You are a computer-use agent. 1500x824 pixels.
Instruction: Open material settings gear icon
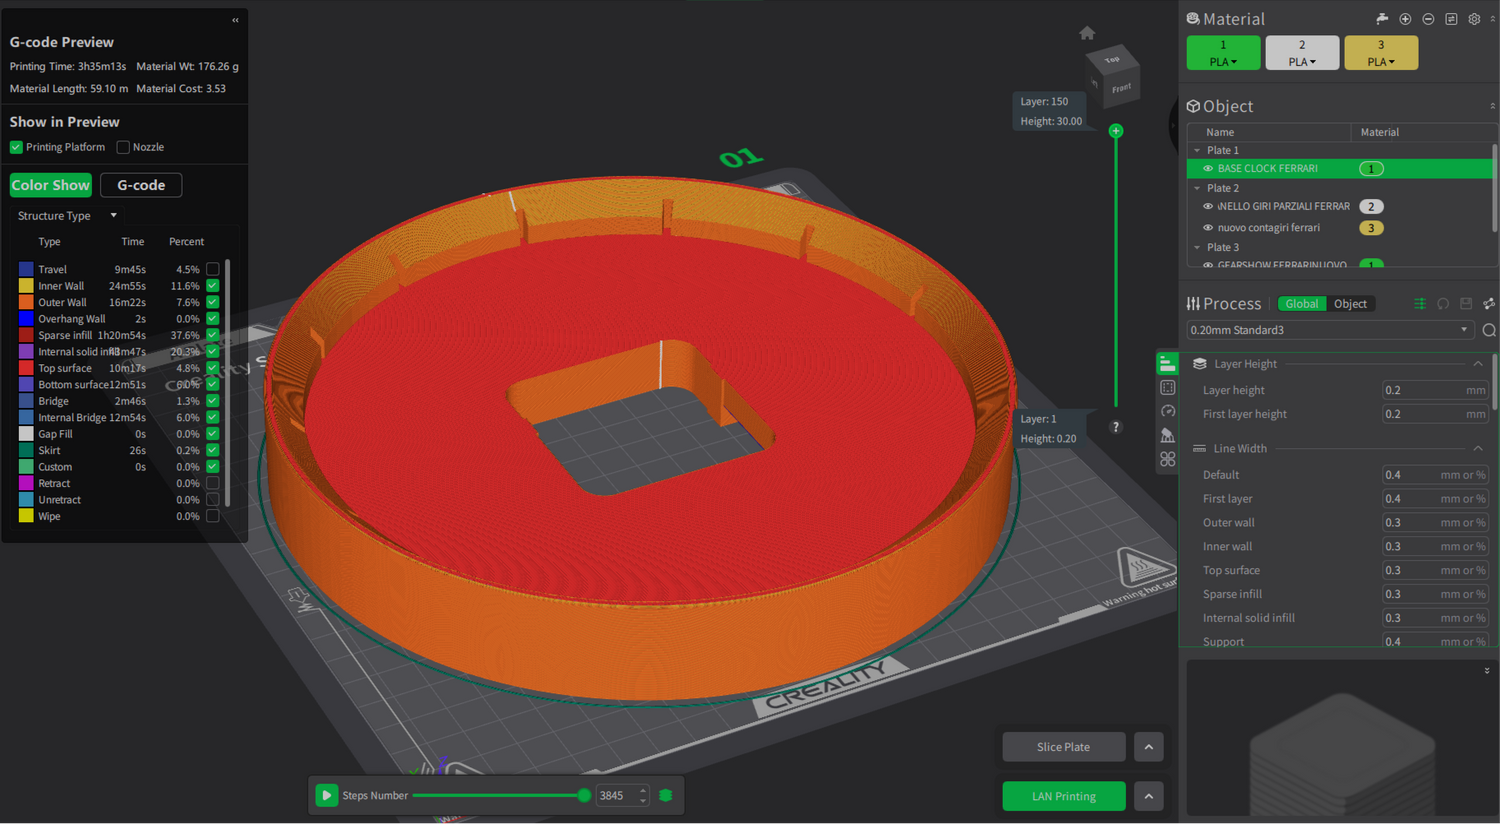pos(1474,19)
